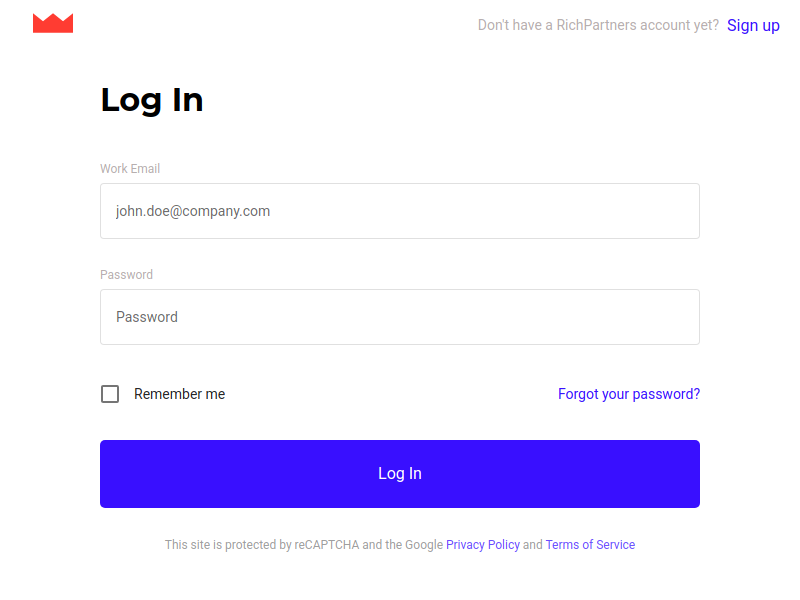Open the Sign up link
The image size is (800, 600).
point(753,25)
